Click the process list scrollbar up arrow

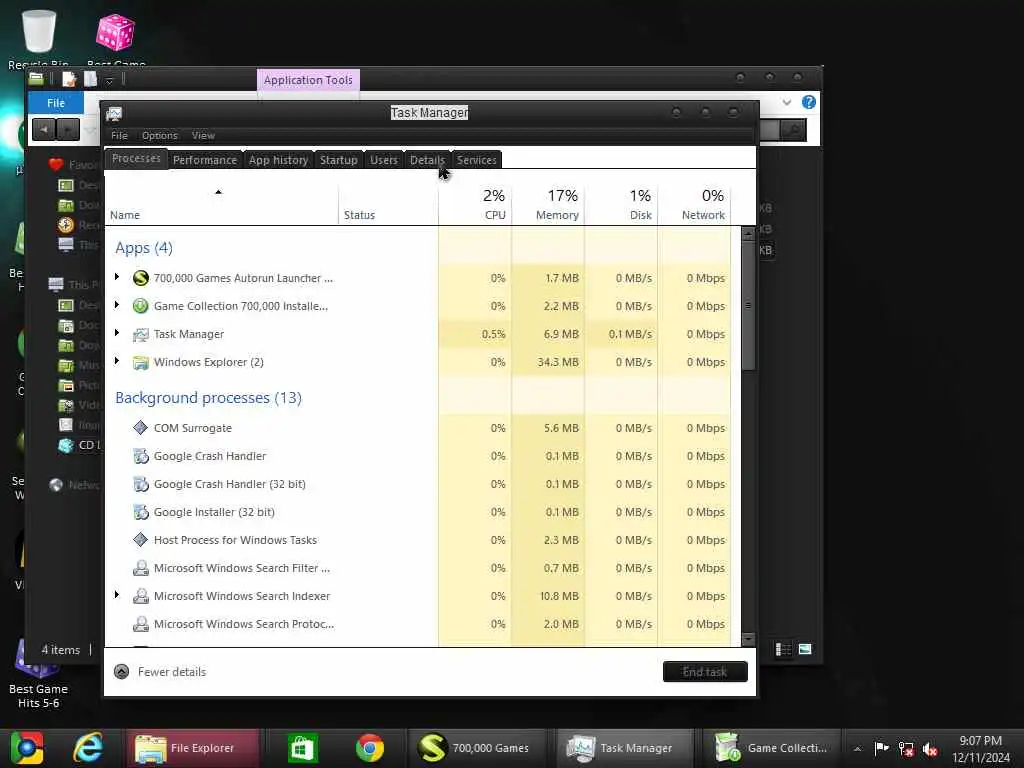pos(748,234)
